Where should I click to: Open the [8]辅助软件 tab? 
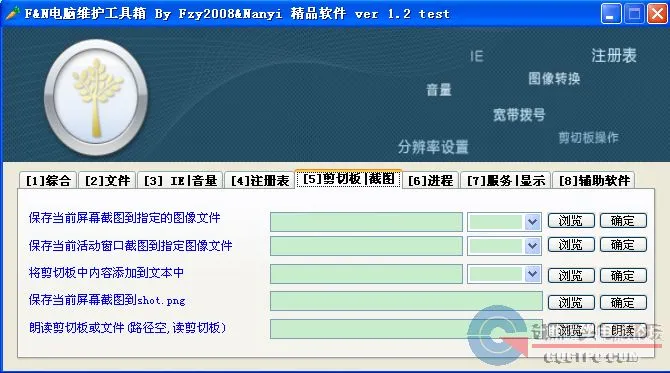click(x=594, y=180)
